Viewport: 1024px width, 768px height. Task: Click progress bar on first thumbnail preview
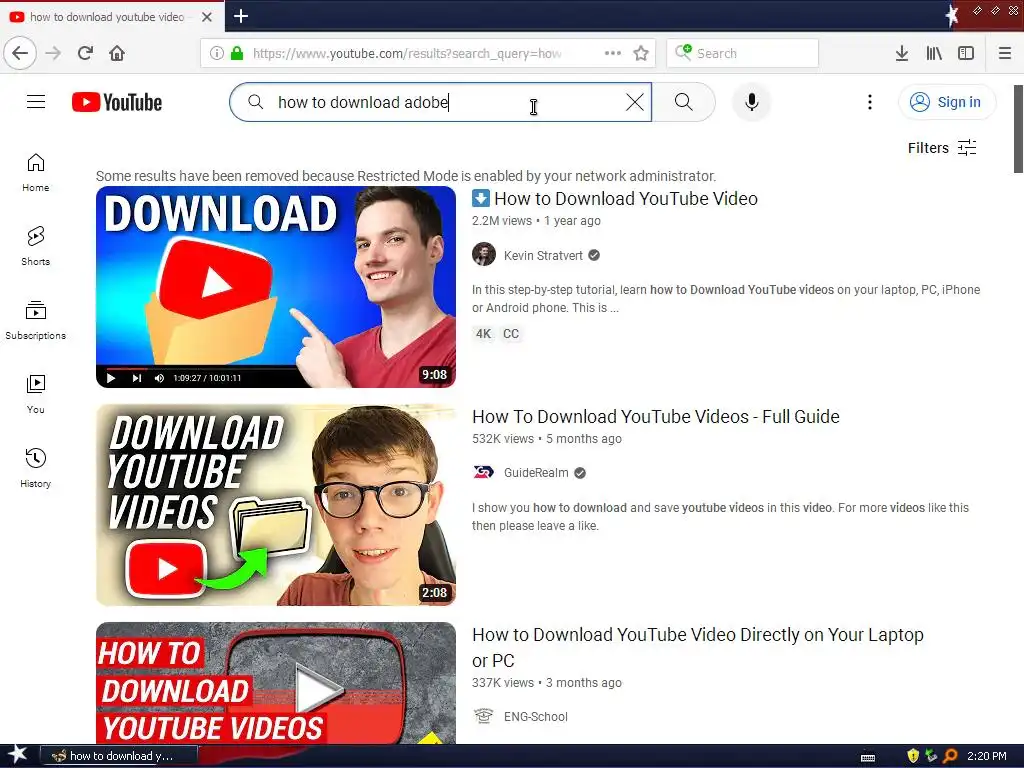tap(199, 368)
